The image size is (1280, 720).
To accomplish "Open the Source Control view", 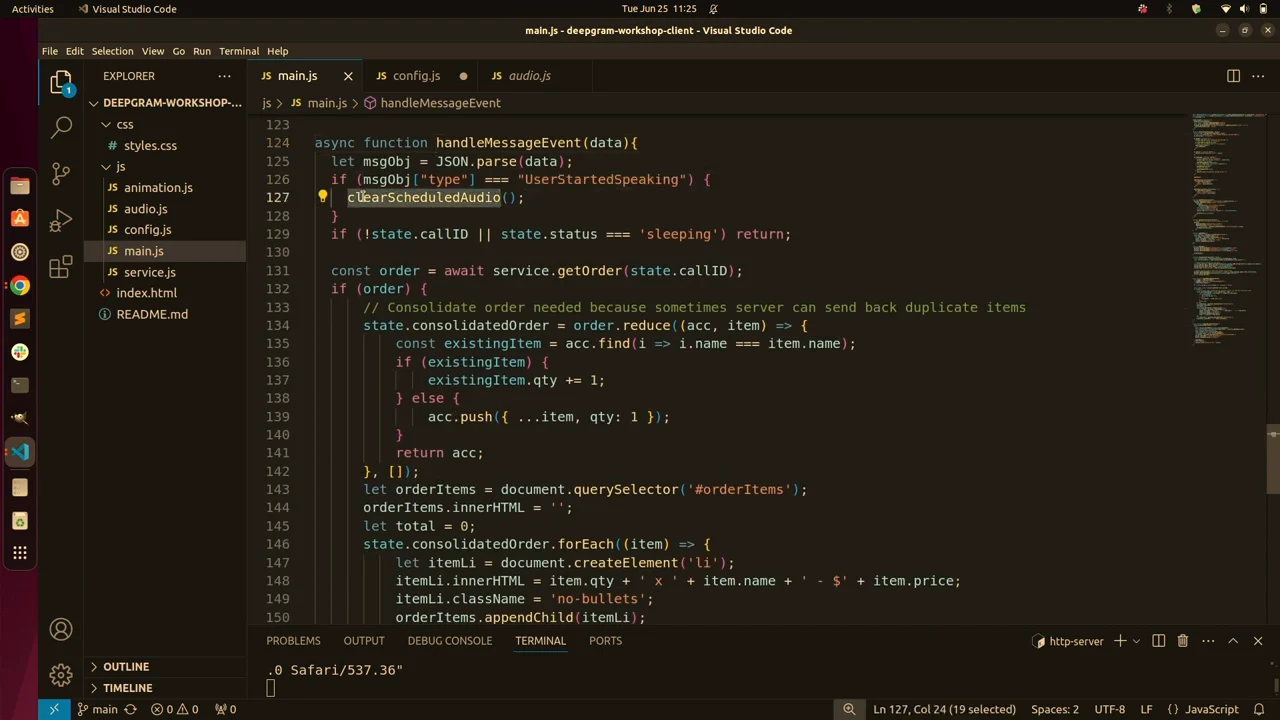I will click(61, 173).
